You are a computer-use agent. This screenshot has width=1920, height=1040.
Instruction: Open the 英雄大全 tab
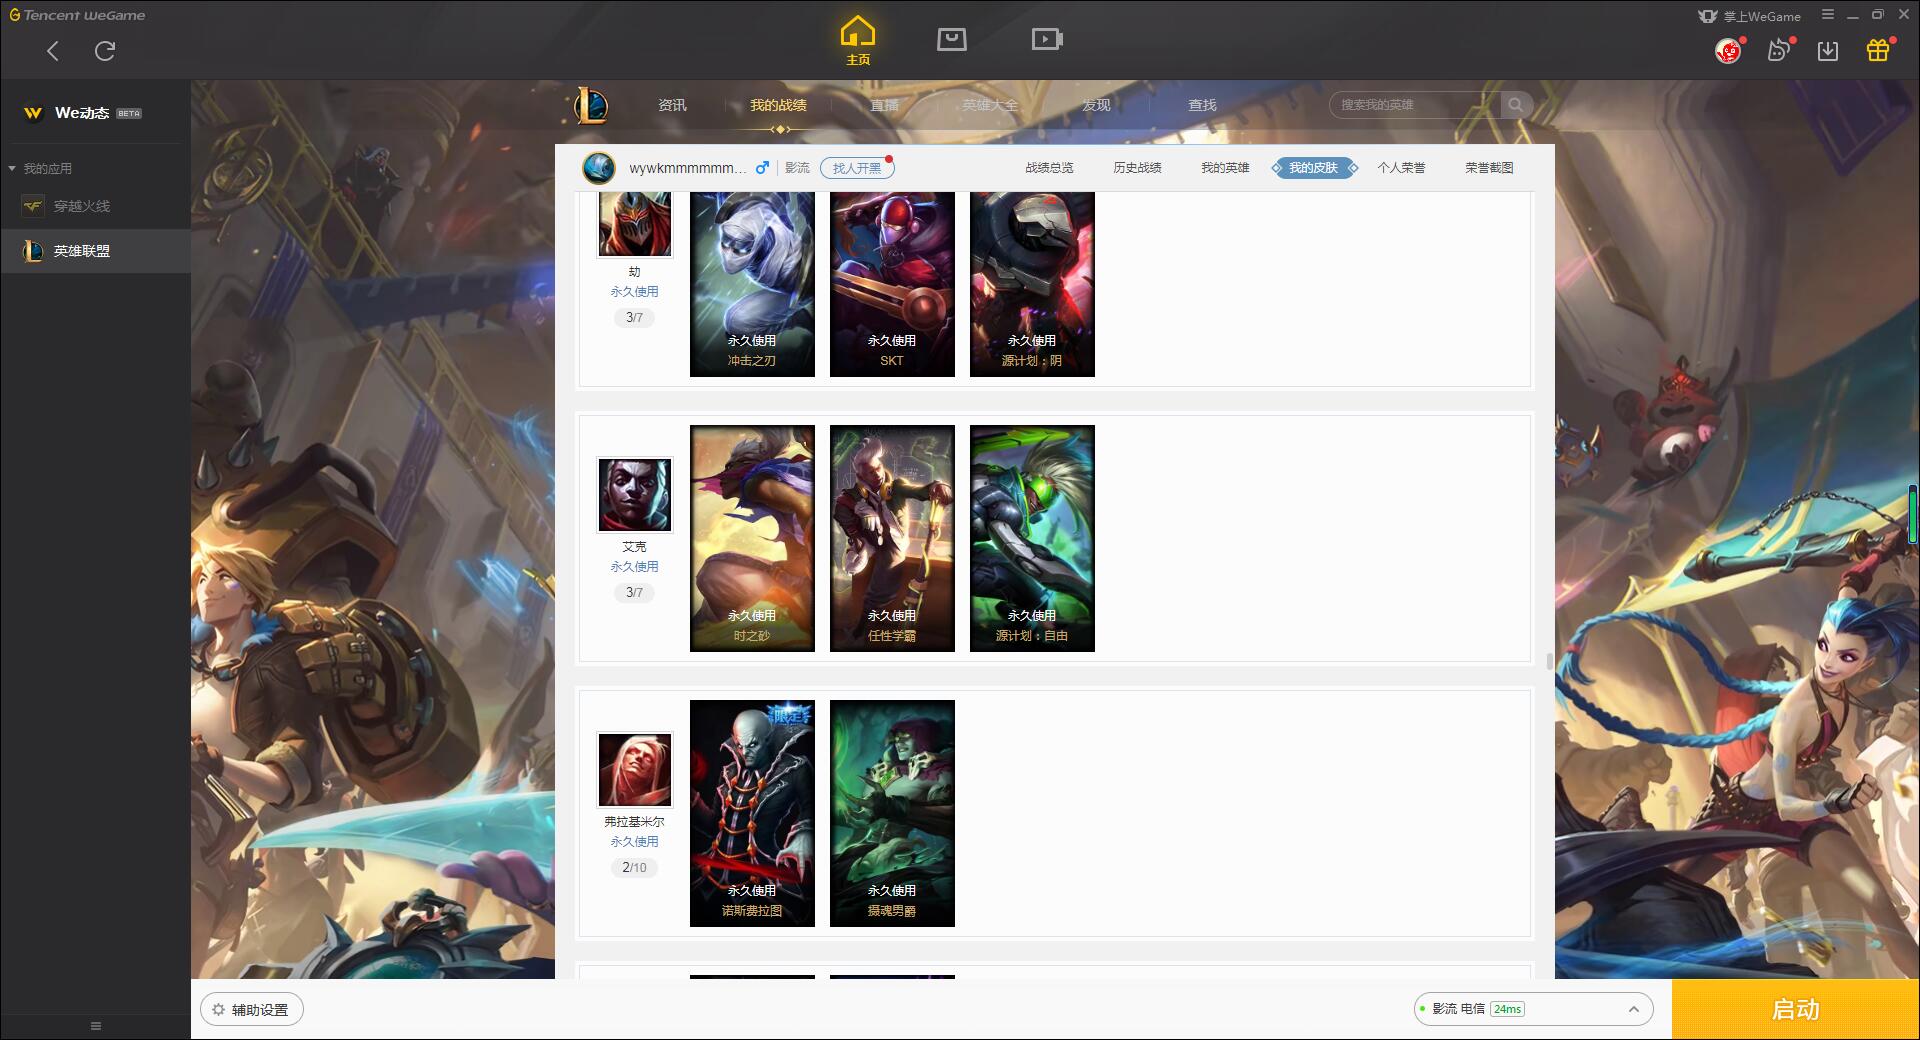click(x=990, y=105)
